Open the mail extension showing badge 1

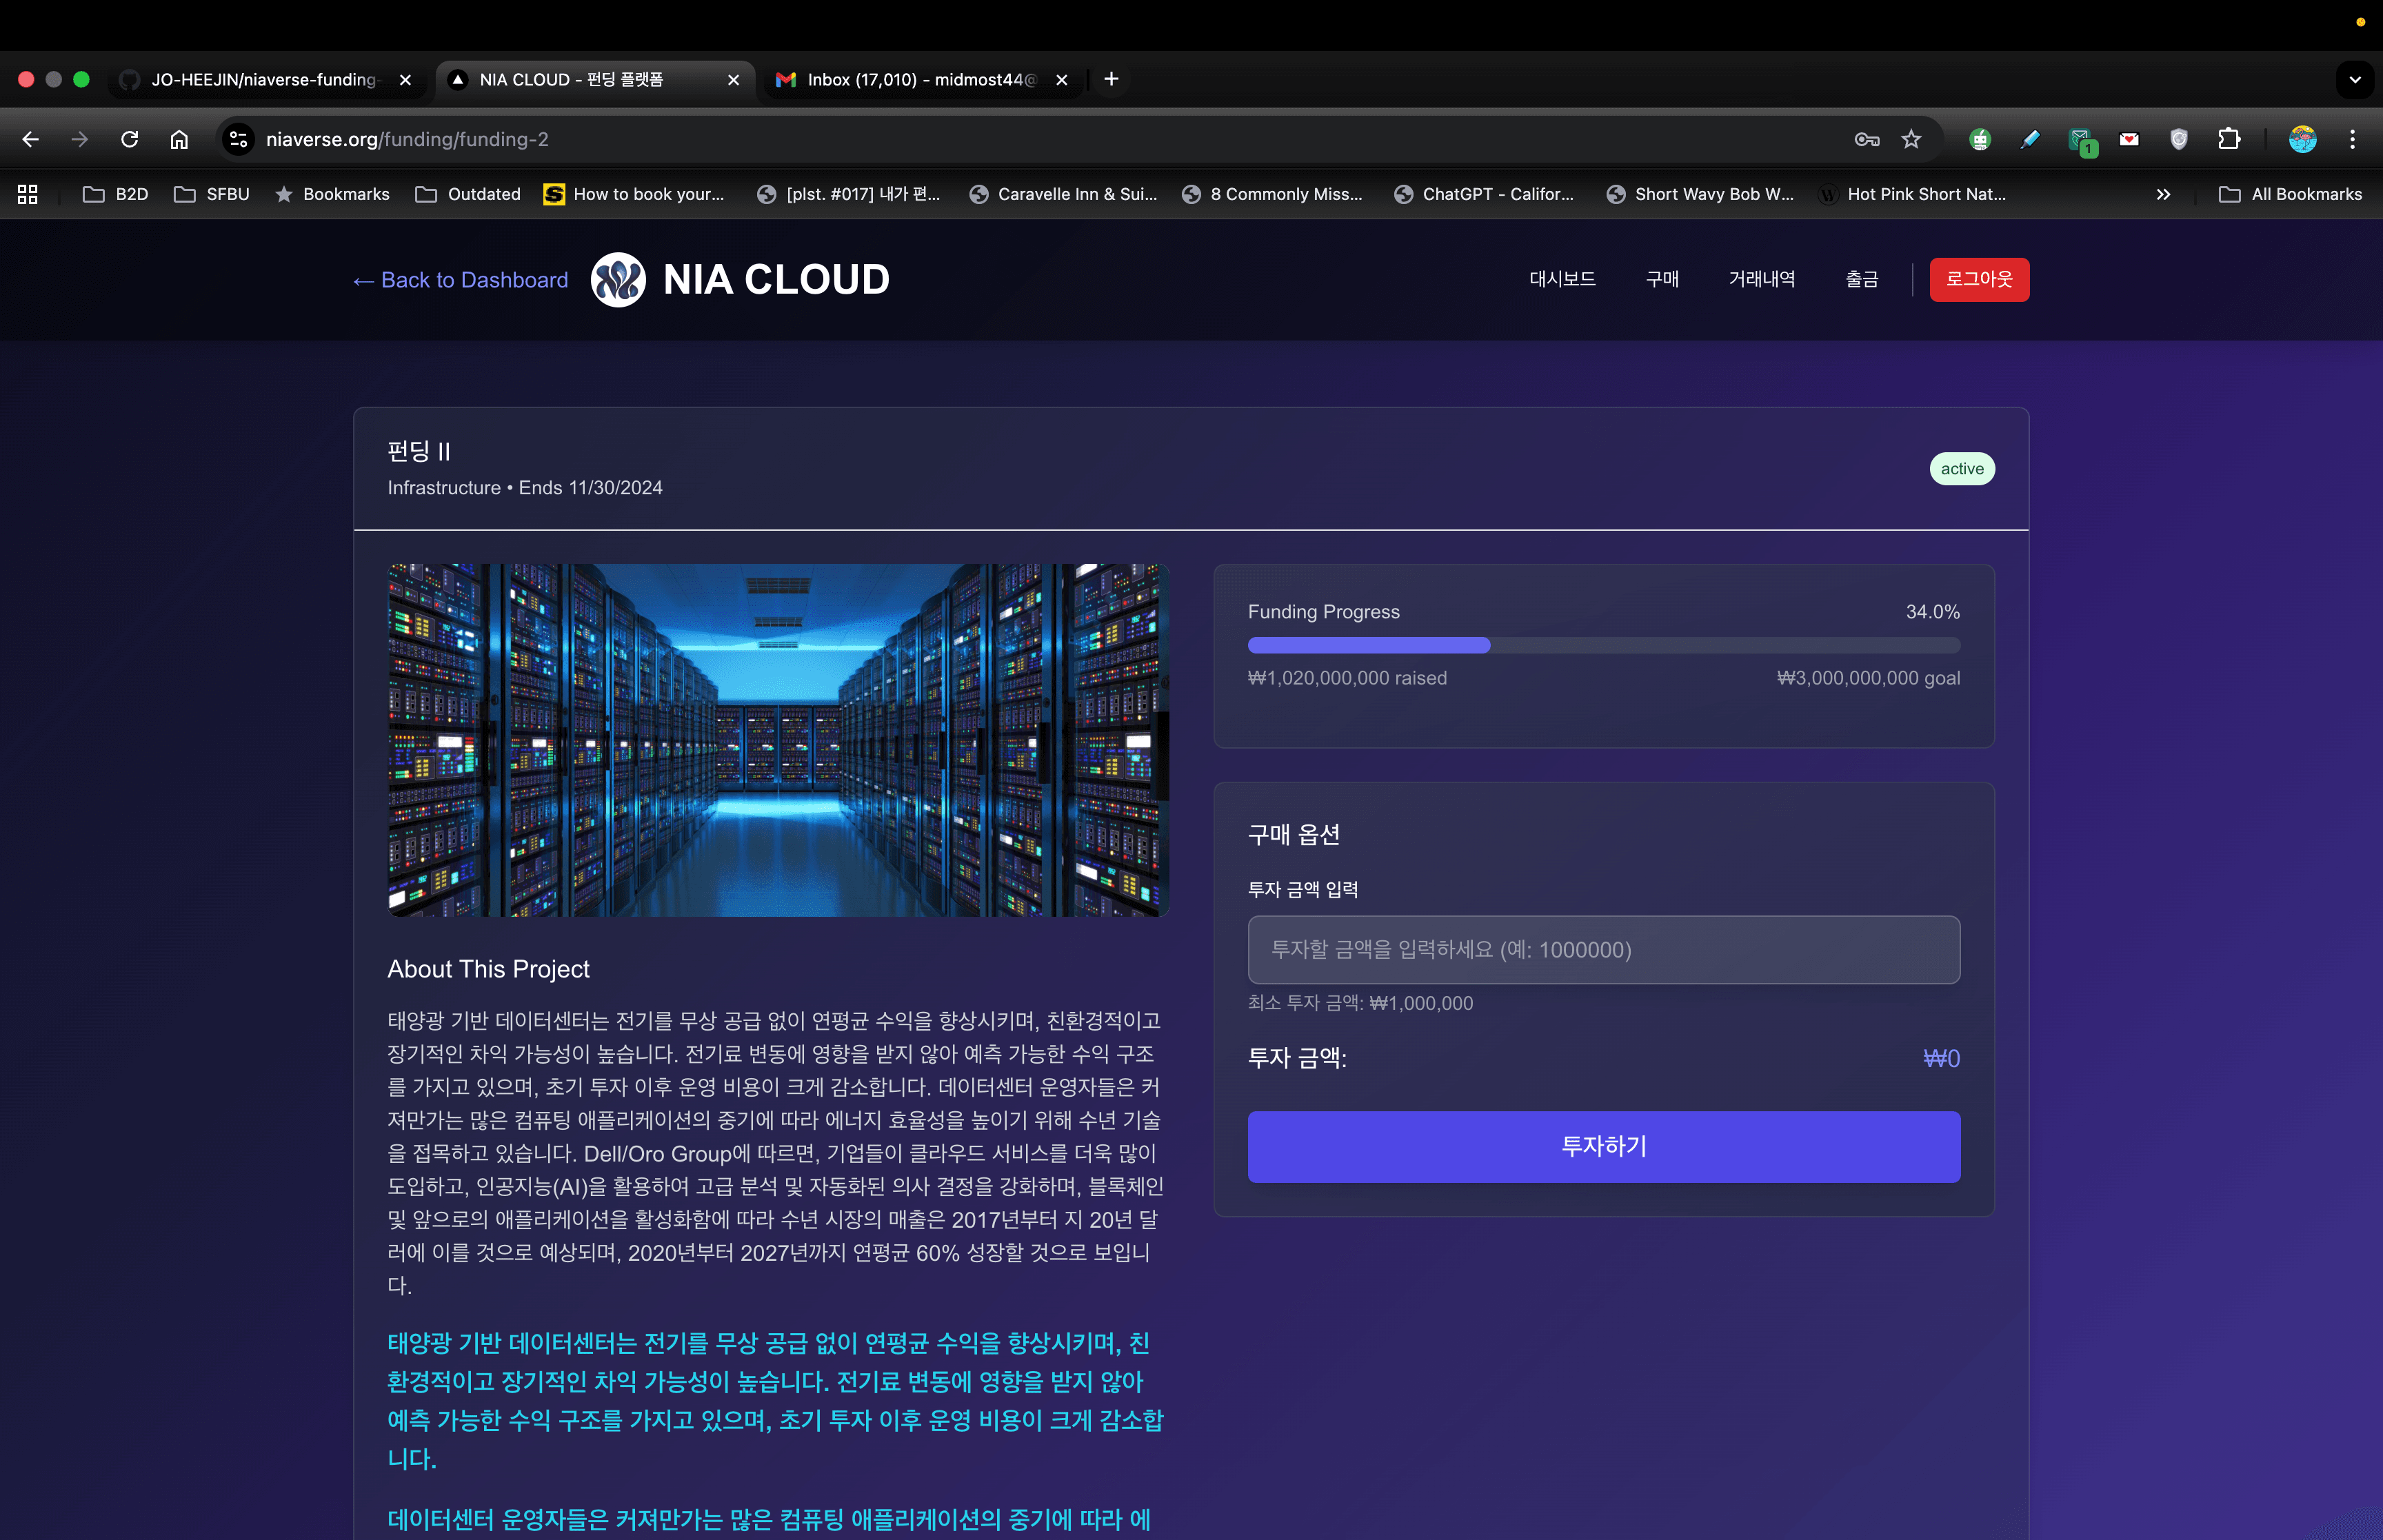[x=2079, y=139]
